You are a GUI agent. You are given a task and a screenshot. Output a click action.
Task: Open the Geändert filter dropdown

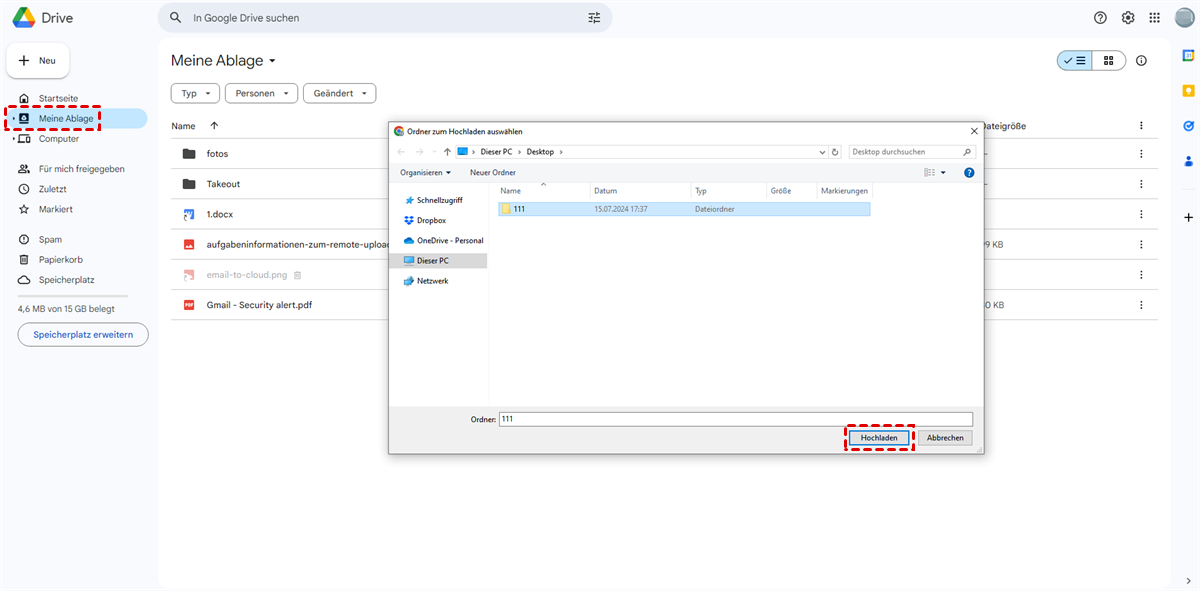339,93
